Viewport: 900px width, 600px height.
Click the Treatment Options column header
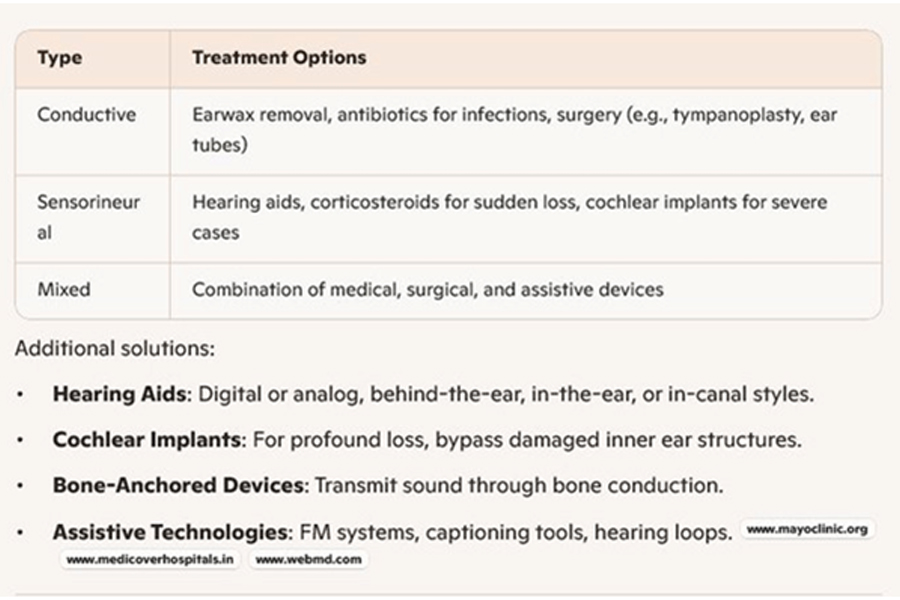click(279, 58)
